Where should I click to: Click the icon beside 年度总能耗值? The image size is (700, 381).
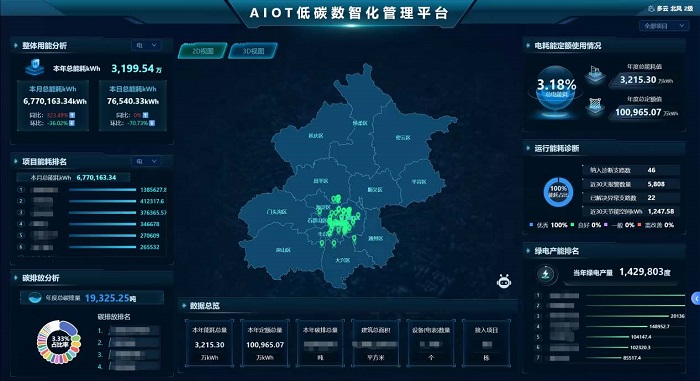click(594, 75)
